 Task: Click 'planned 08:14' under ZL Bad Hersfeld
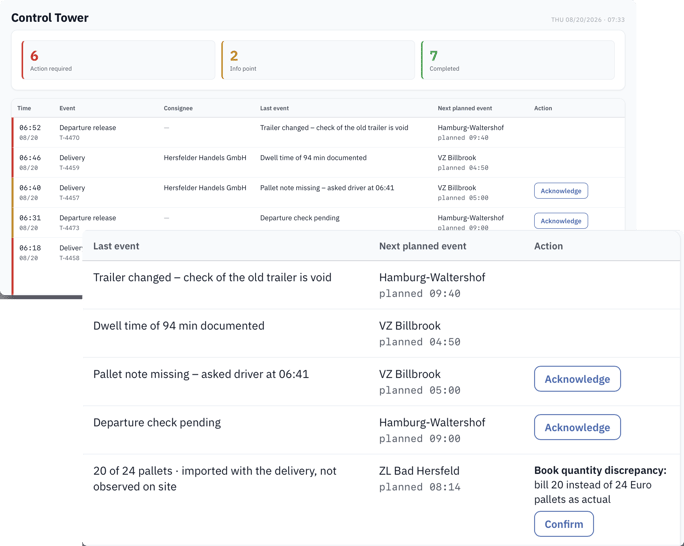click(420, 487)
